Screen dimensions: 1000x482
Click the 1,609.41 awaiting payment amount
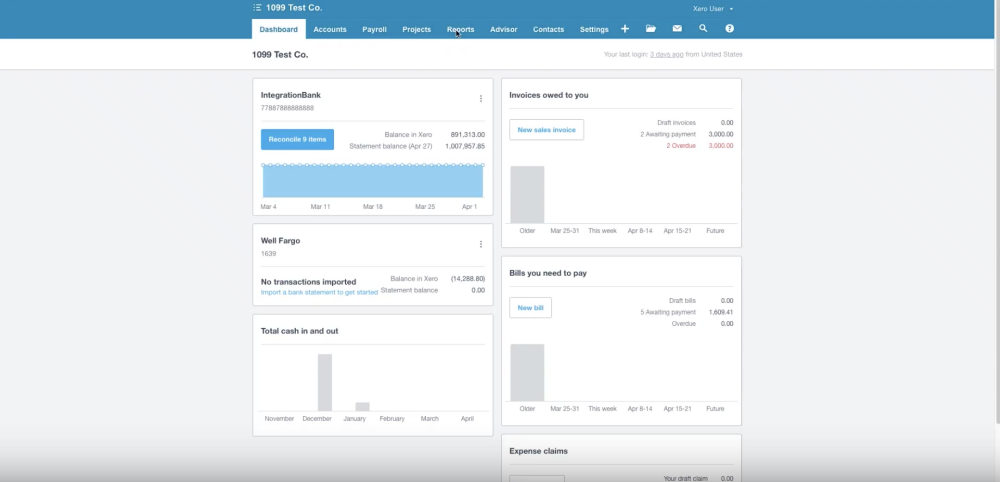tap(721, 312)
